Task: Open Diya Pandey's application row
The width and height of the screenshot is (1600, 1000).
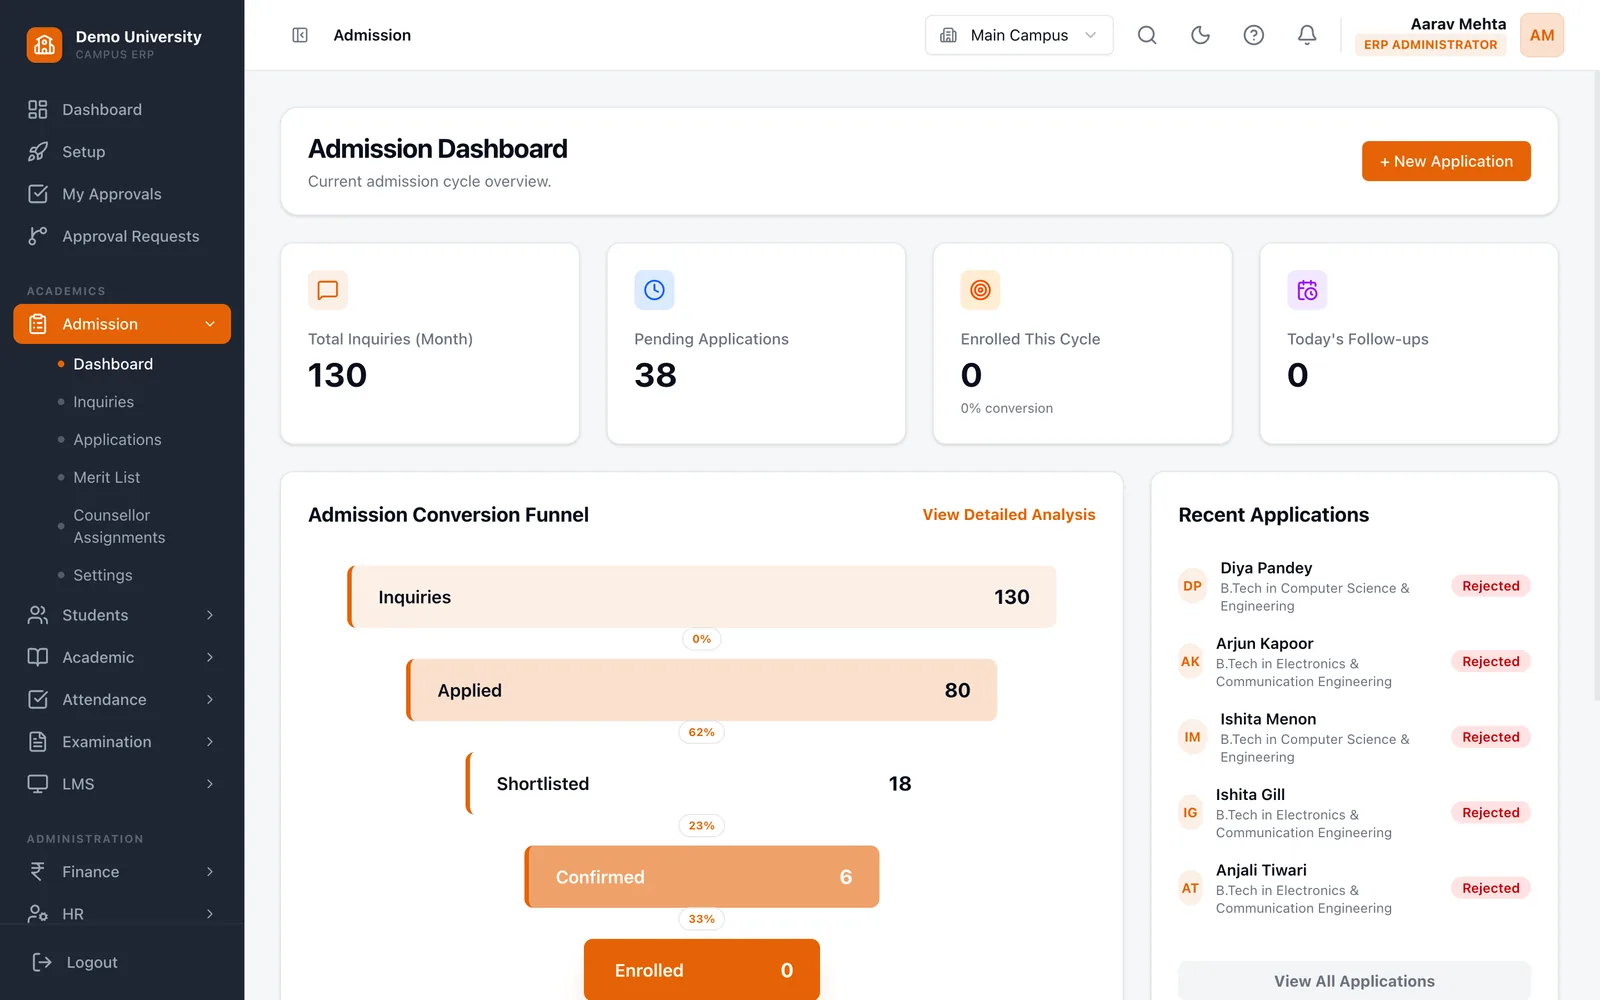Action: pyautogui.click(x=1354, y=586)
